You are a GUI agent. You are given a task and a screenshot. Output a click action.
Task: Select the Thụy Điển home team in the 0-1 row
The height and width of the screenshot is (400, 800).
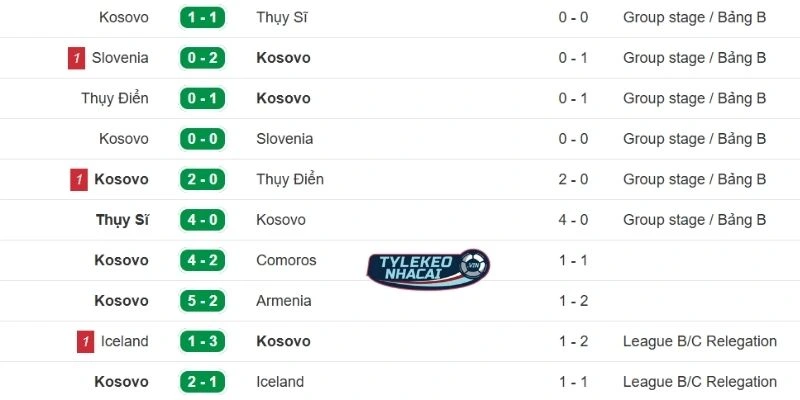[x=115, y=98]
